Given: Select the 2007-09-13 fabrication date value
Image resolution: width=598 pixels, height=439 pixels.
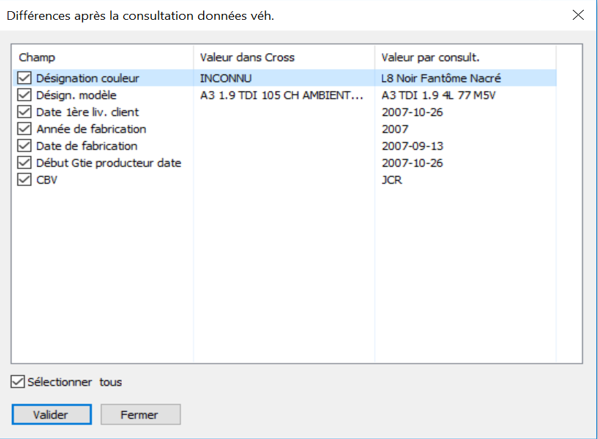Looking at the screenshot, I should click(x=412, y=146).
